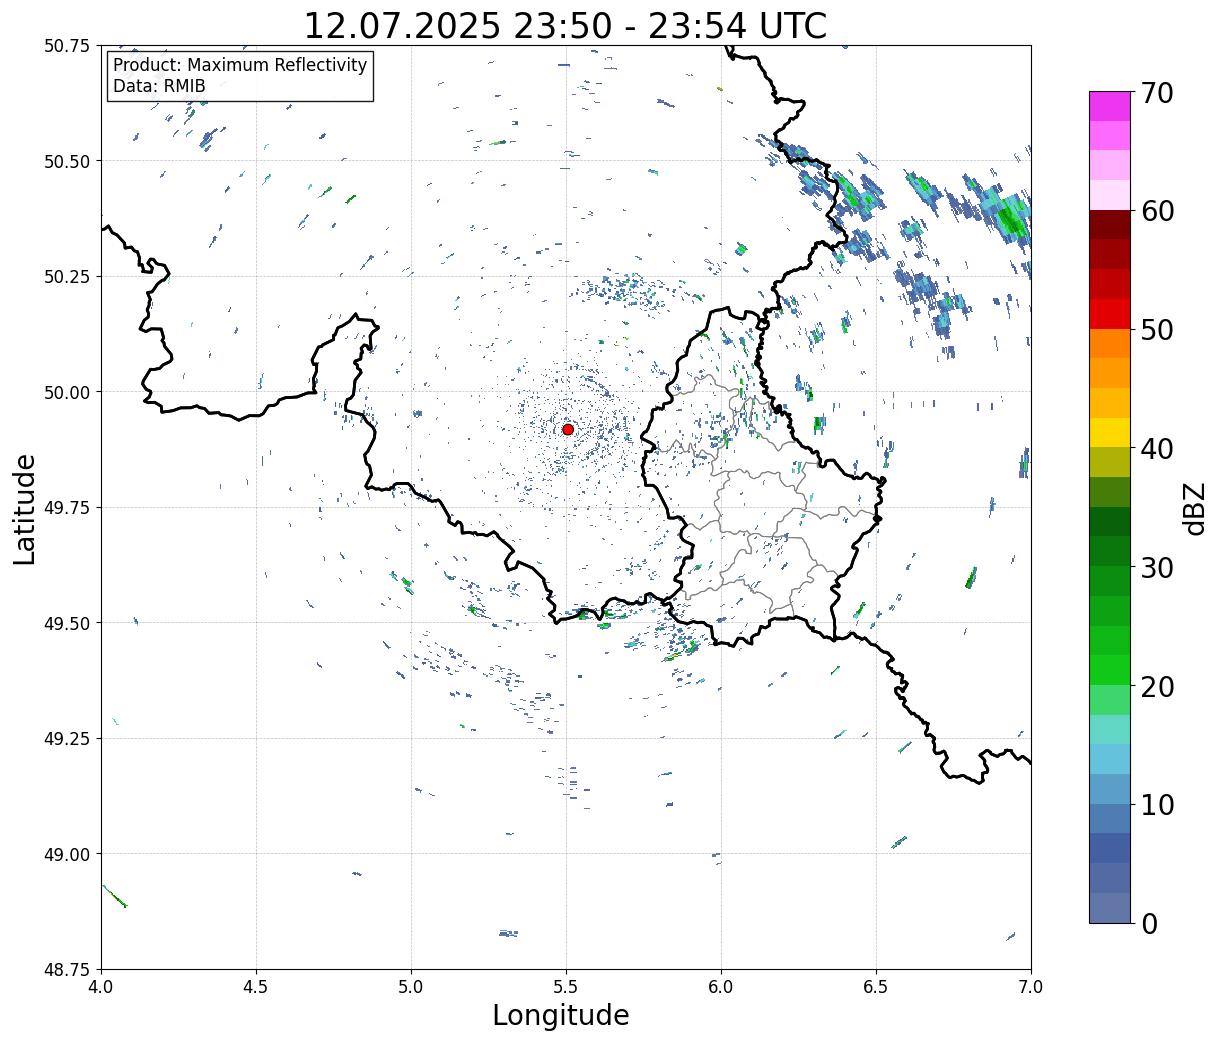The height and width of the screenshot is (1040, 1219).
Task: Click the longitude tick label 5.0
Action: click(411, 987)
